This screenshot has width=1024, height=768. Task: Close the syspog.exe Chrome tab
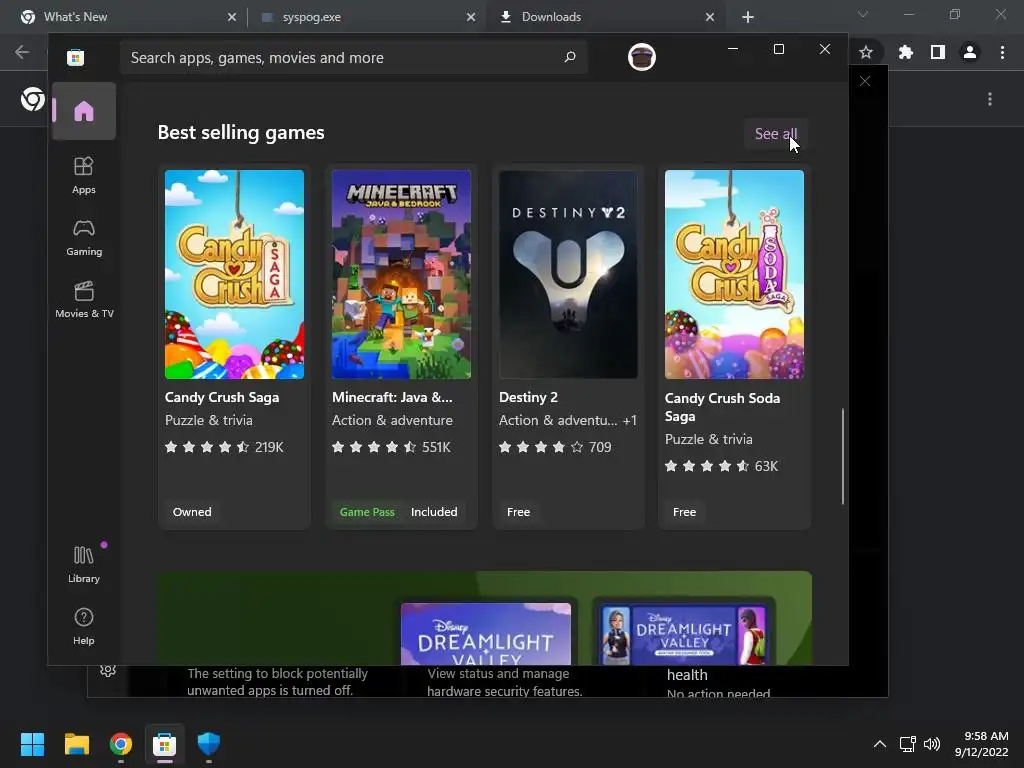pos(471,18)
